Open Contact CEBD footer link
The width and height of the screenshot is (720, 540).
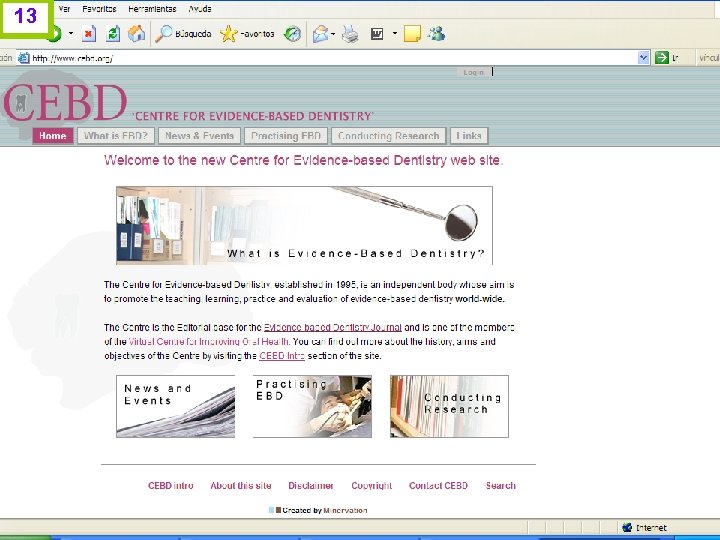coord(439,485)
